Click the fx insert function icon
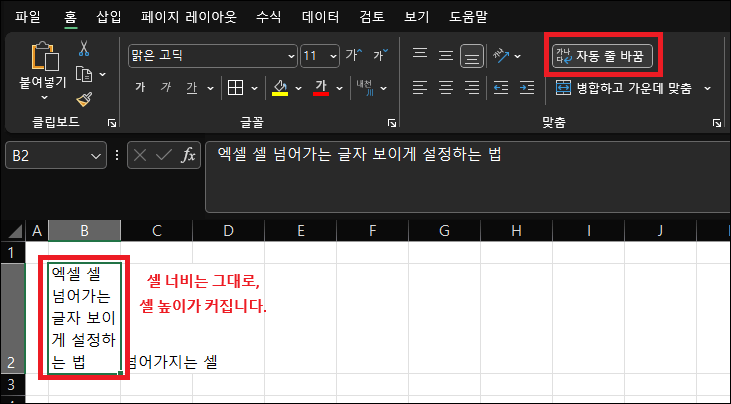731x404 pixels. pyautogui.click(x=188, y=155)
